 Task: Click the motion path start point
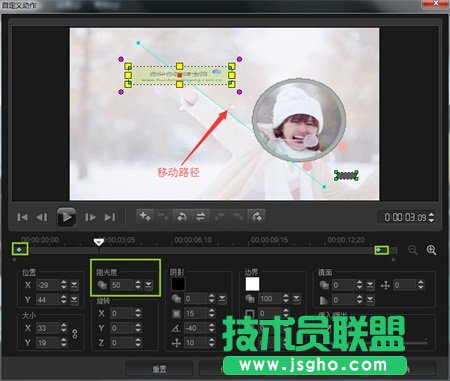point(138,43)
